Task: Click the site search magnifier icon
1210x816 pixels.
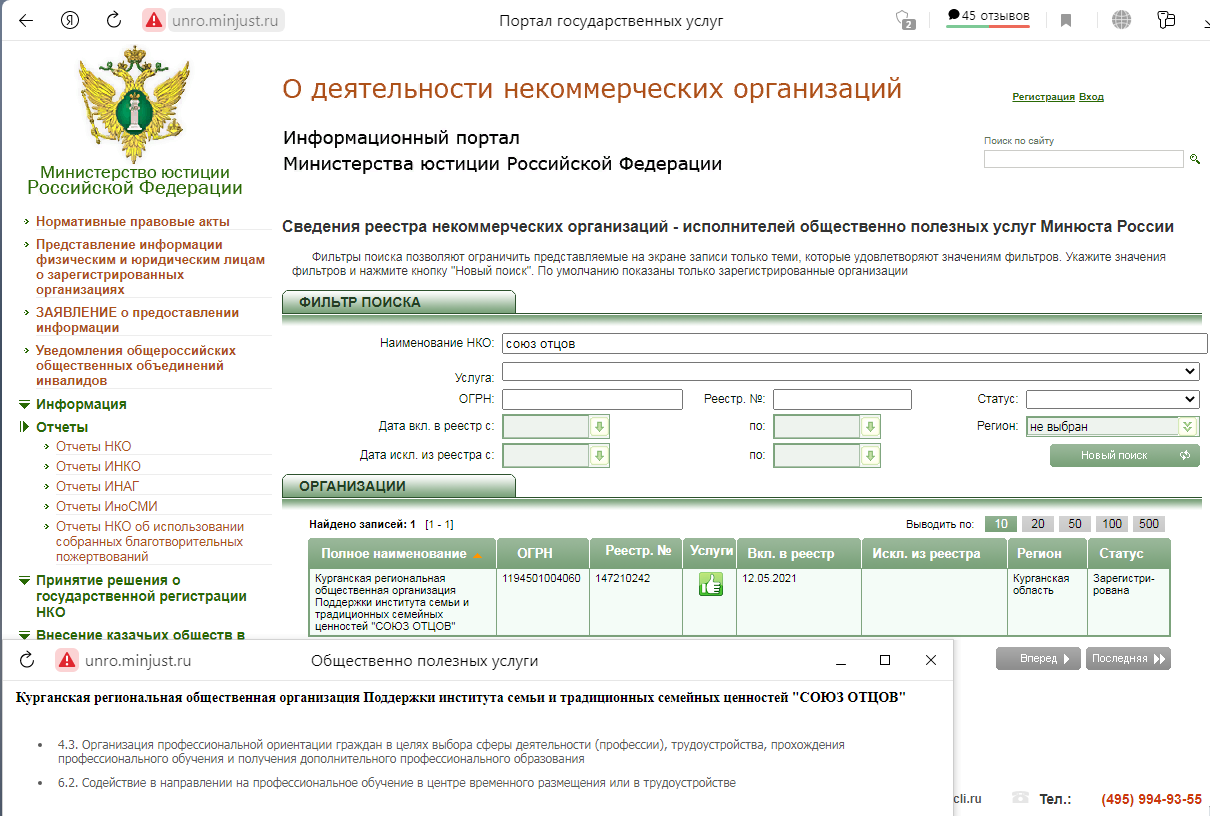Action: (x=1196, y=158)
